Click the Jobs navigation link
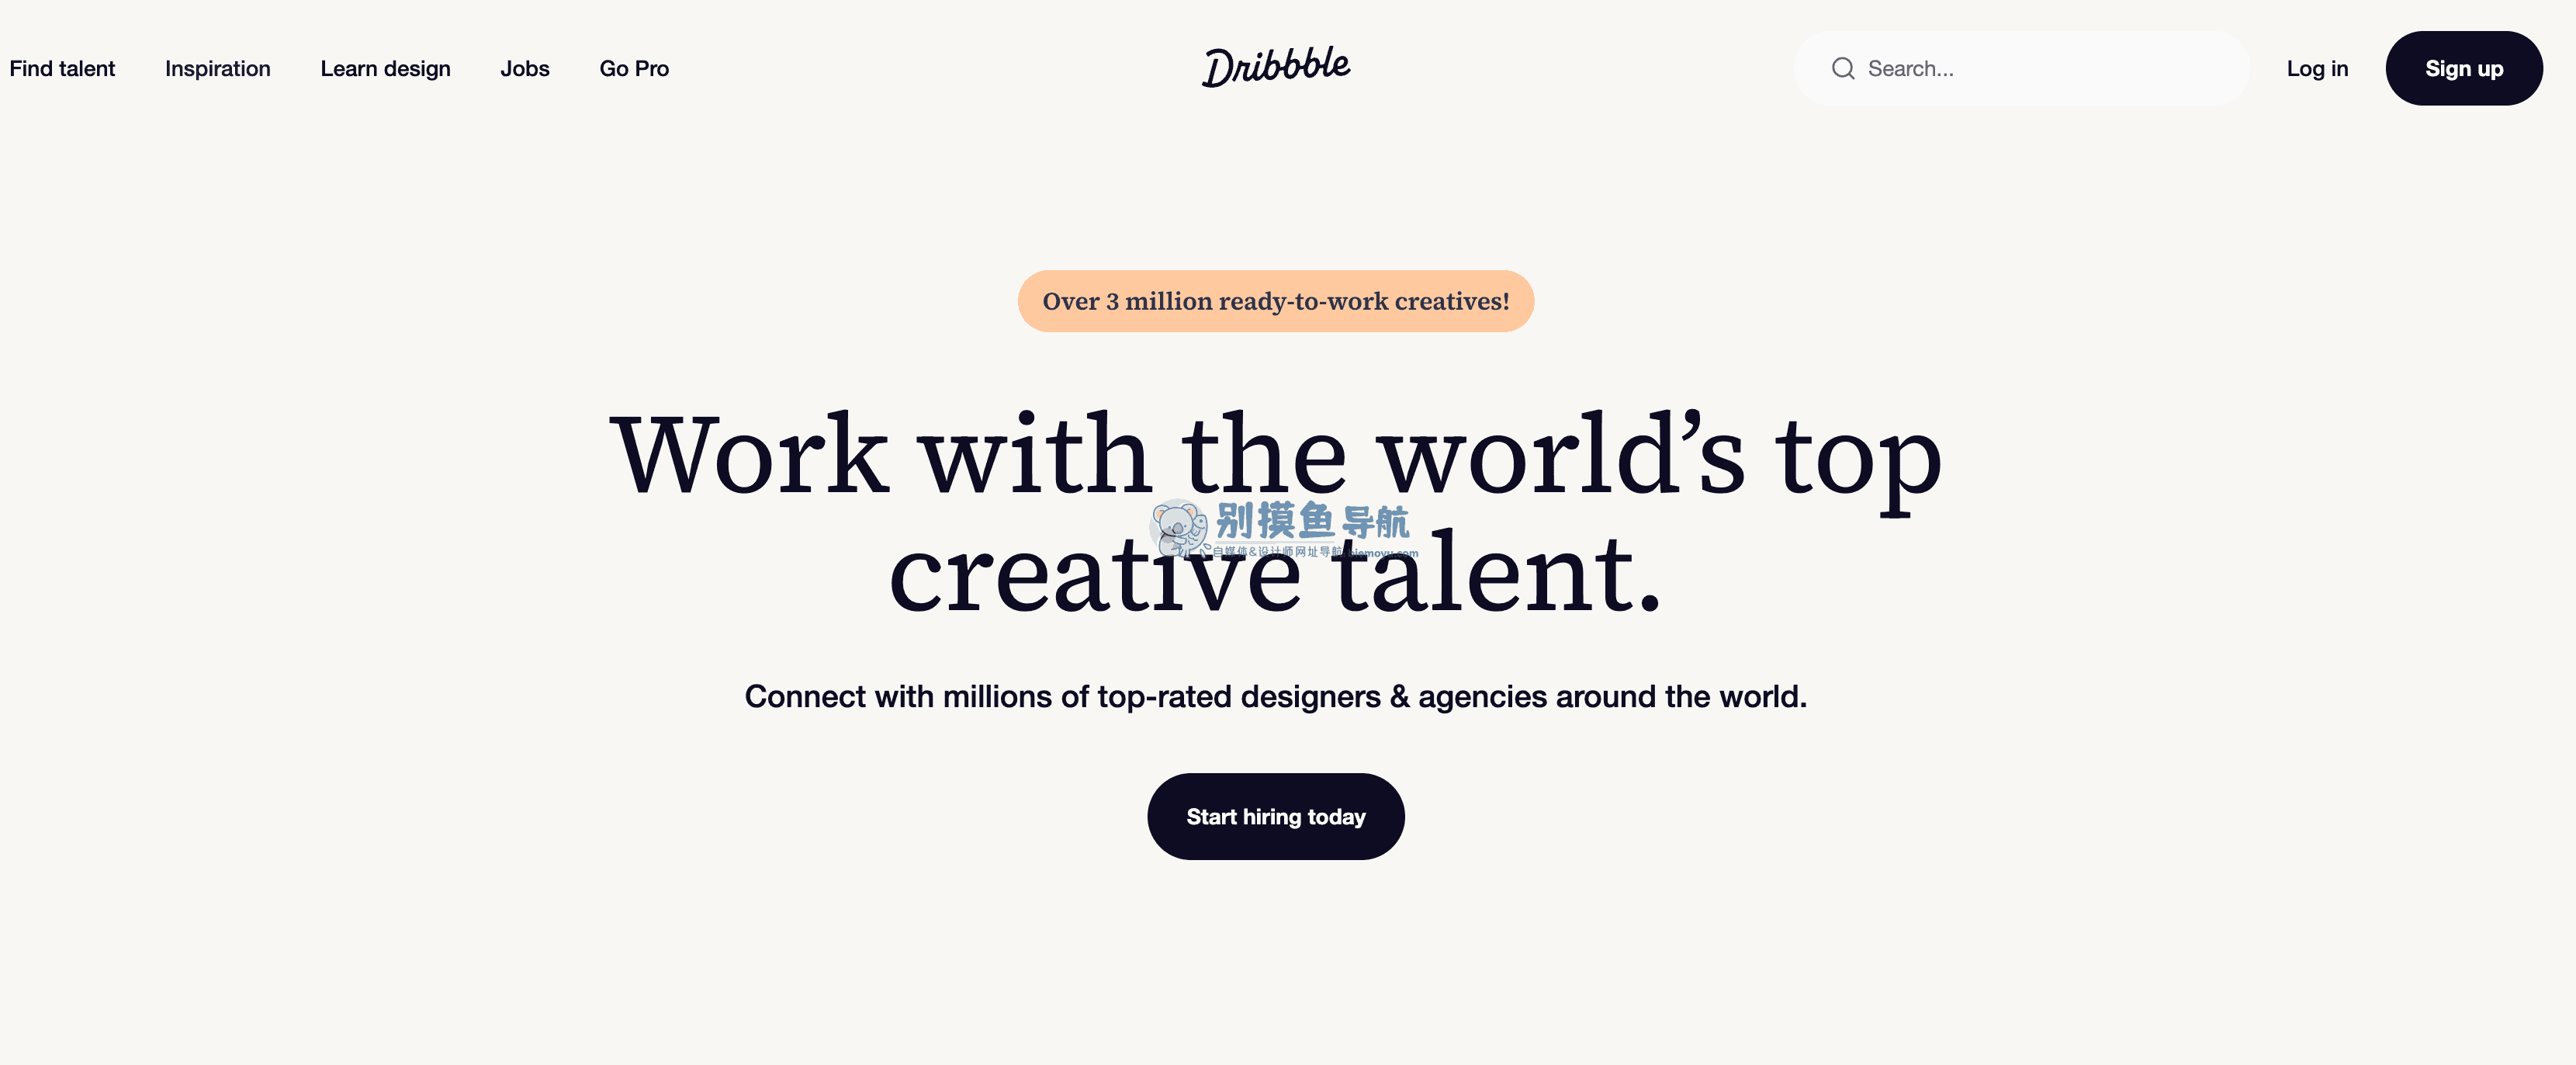 point(524,68)
